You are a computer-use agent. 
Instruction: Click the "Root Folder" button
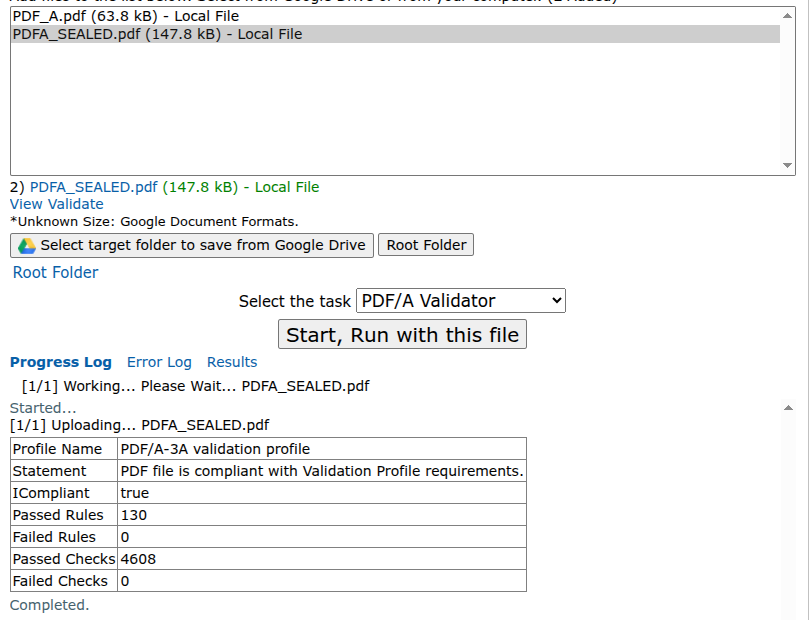(425, 244)
